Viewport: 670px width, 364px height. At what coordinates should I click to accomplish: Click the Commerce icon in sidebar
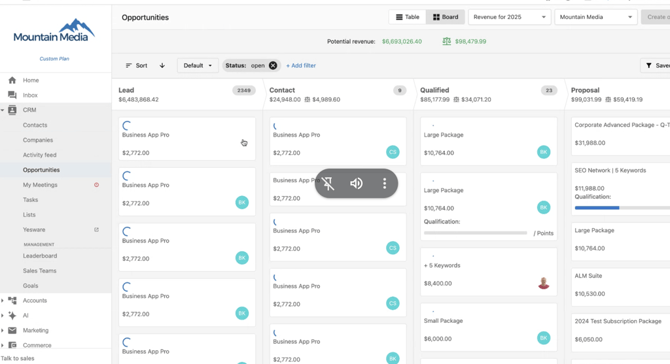click(x=12, y=345)
